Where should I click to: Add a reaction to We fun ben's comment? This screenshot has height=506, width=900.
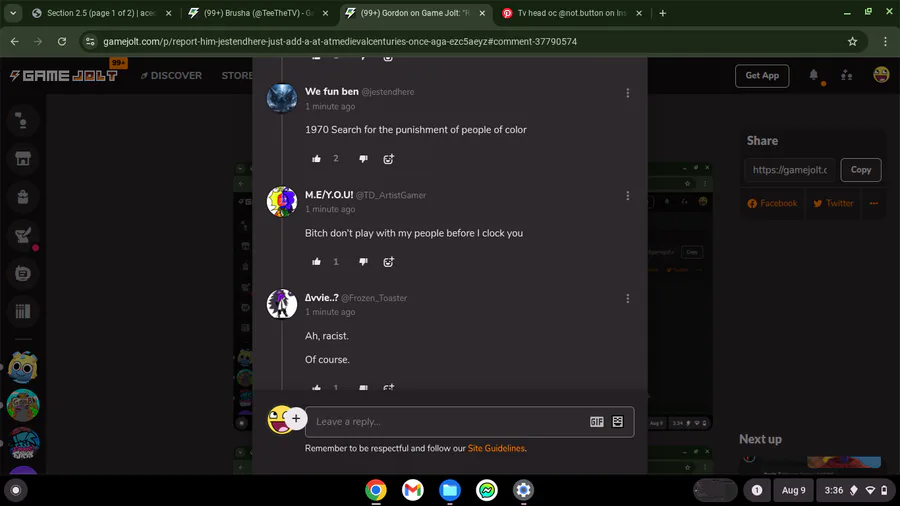point(389,159)
